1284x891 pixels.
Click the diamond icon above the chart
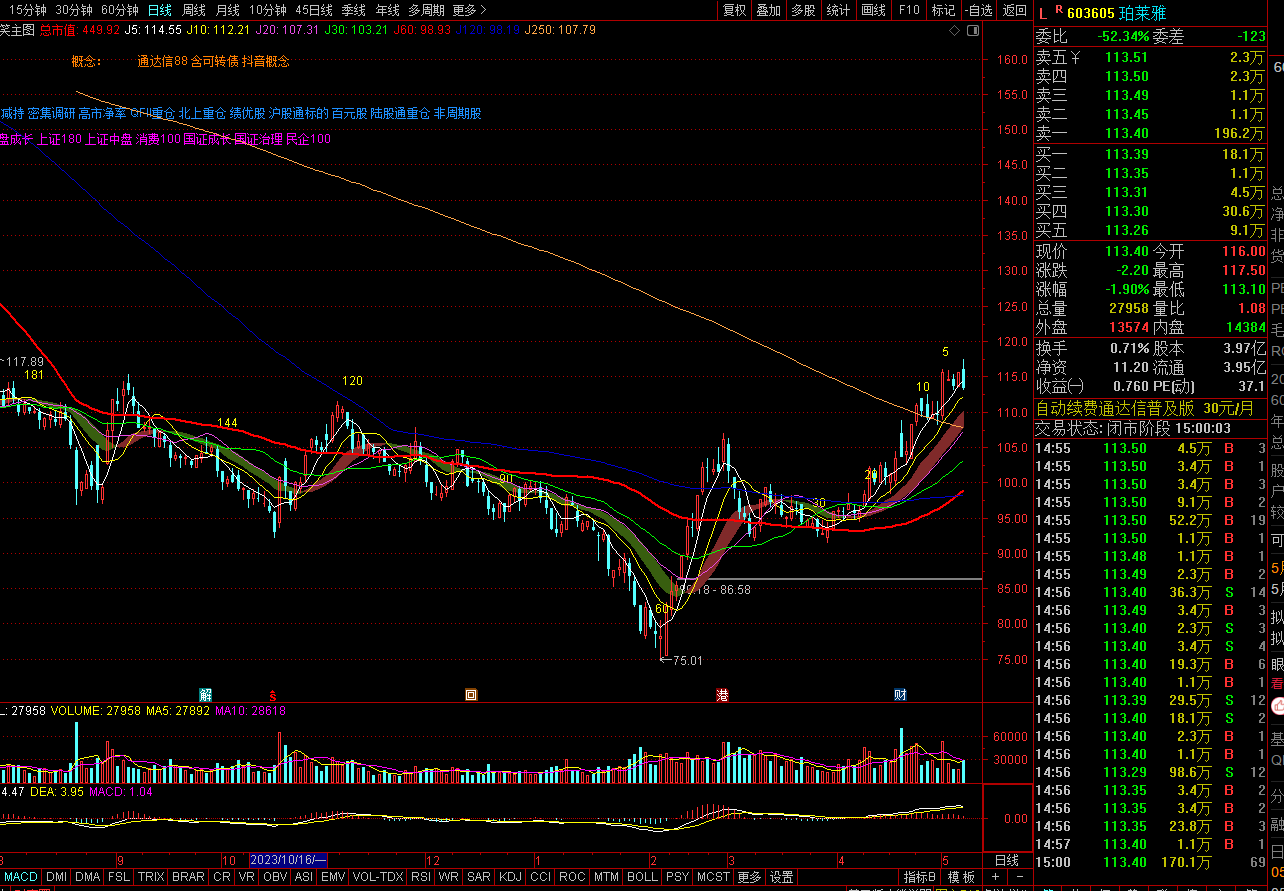(x=954, y=31)
